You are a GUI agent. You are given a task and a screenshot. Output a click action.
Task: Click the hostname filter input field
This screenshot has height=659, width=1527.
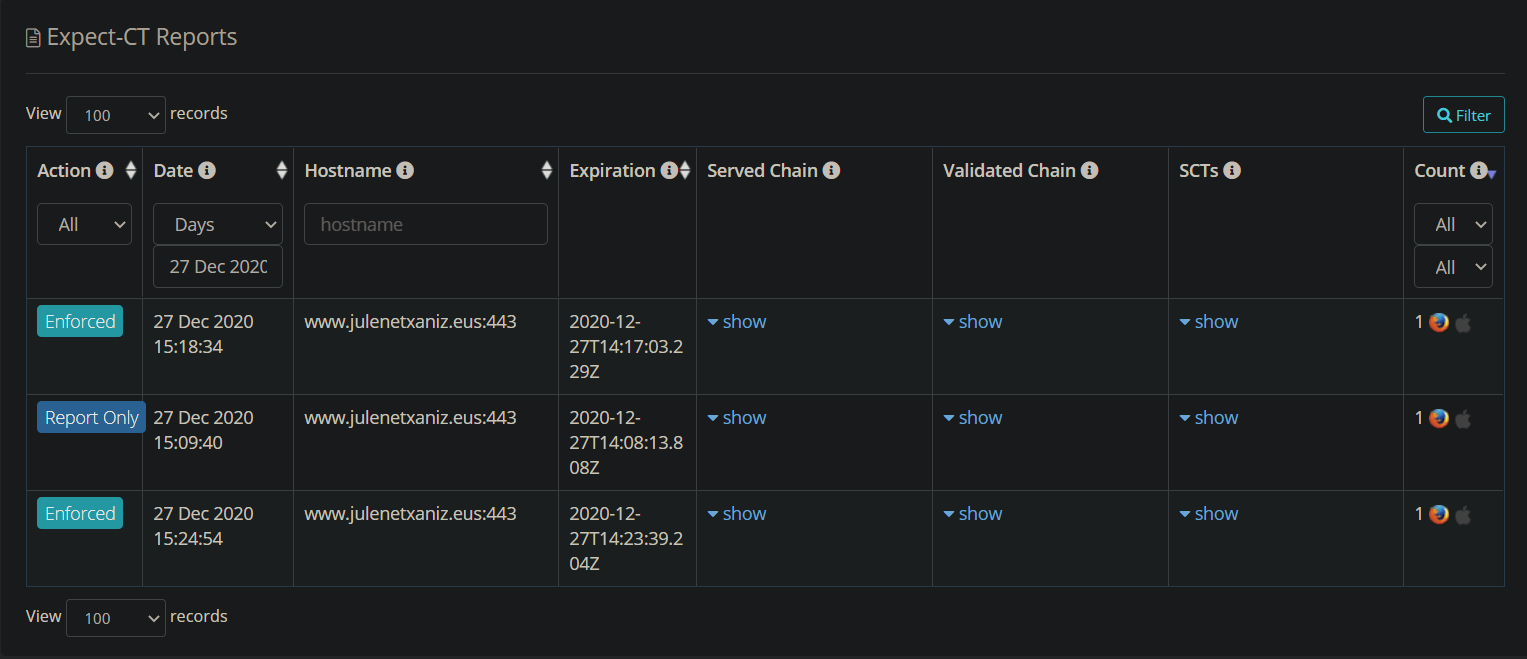(425, 223)
